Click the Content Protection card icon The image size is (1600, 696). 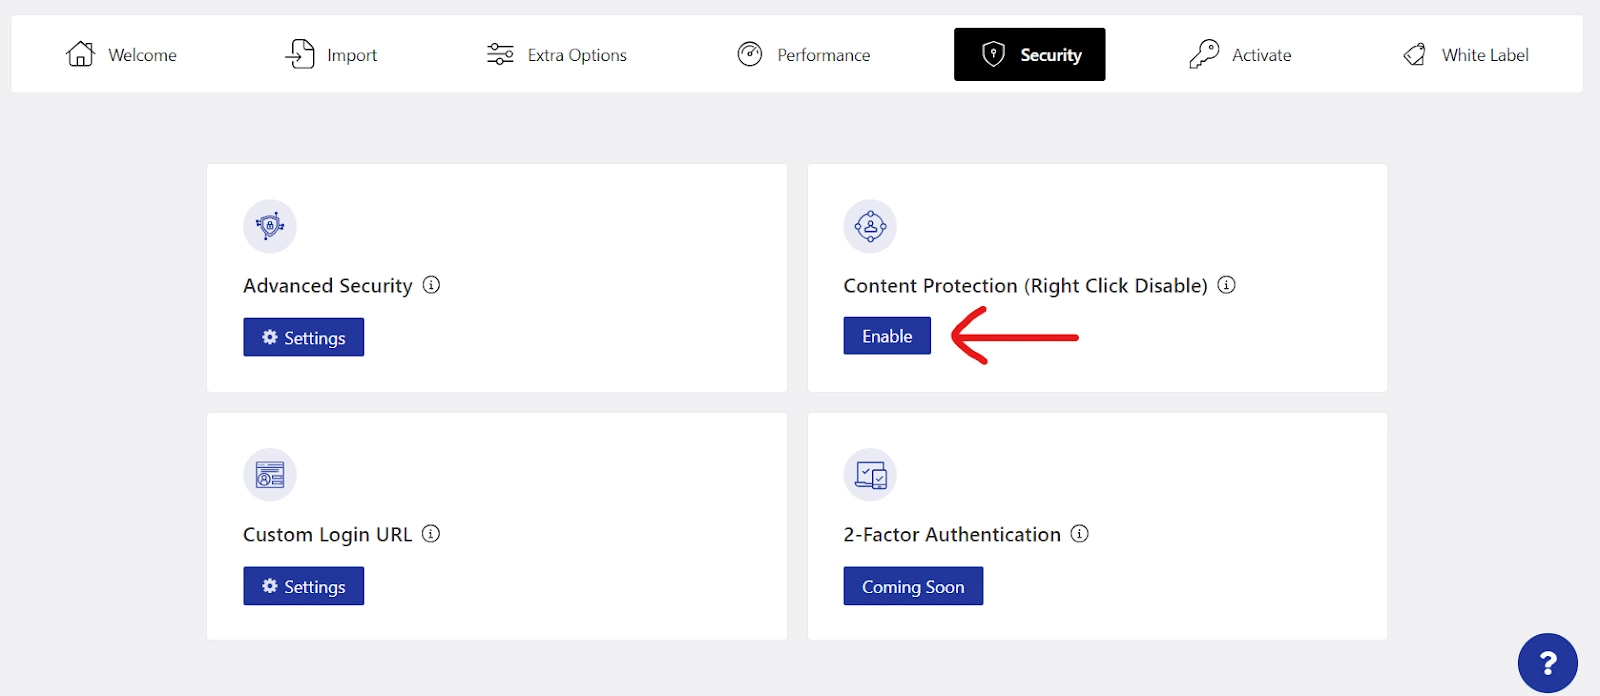[x=870, y=226]
